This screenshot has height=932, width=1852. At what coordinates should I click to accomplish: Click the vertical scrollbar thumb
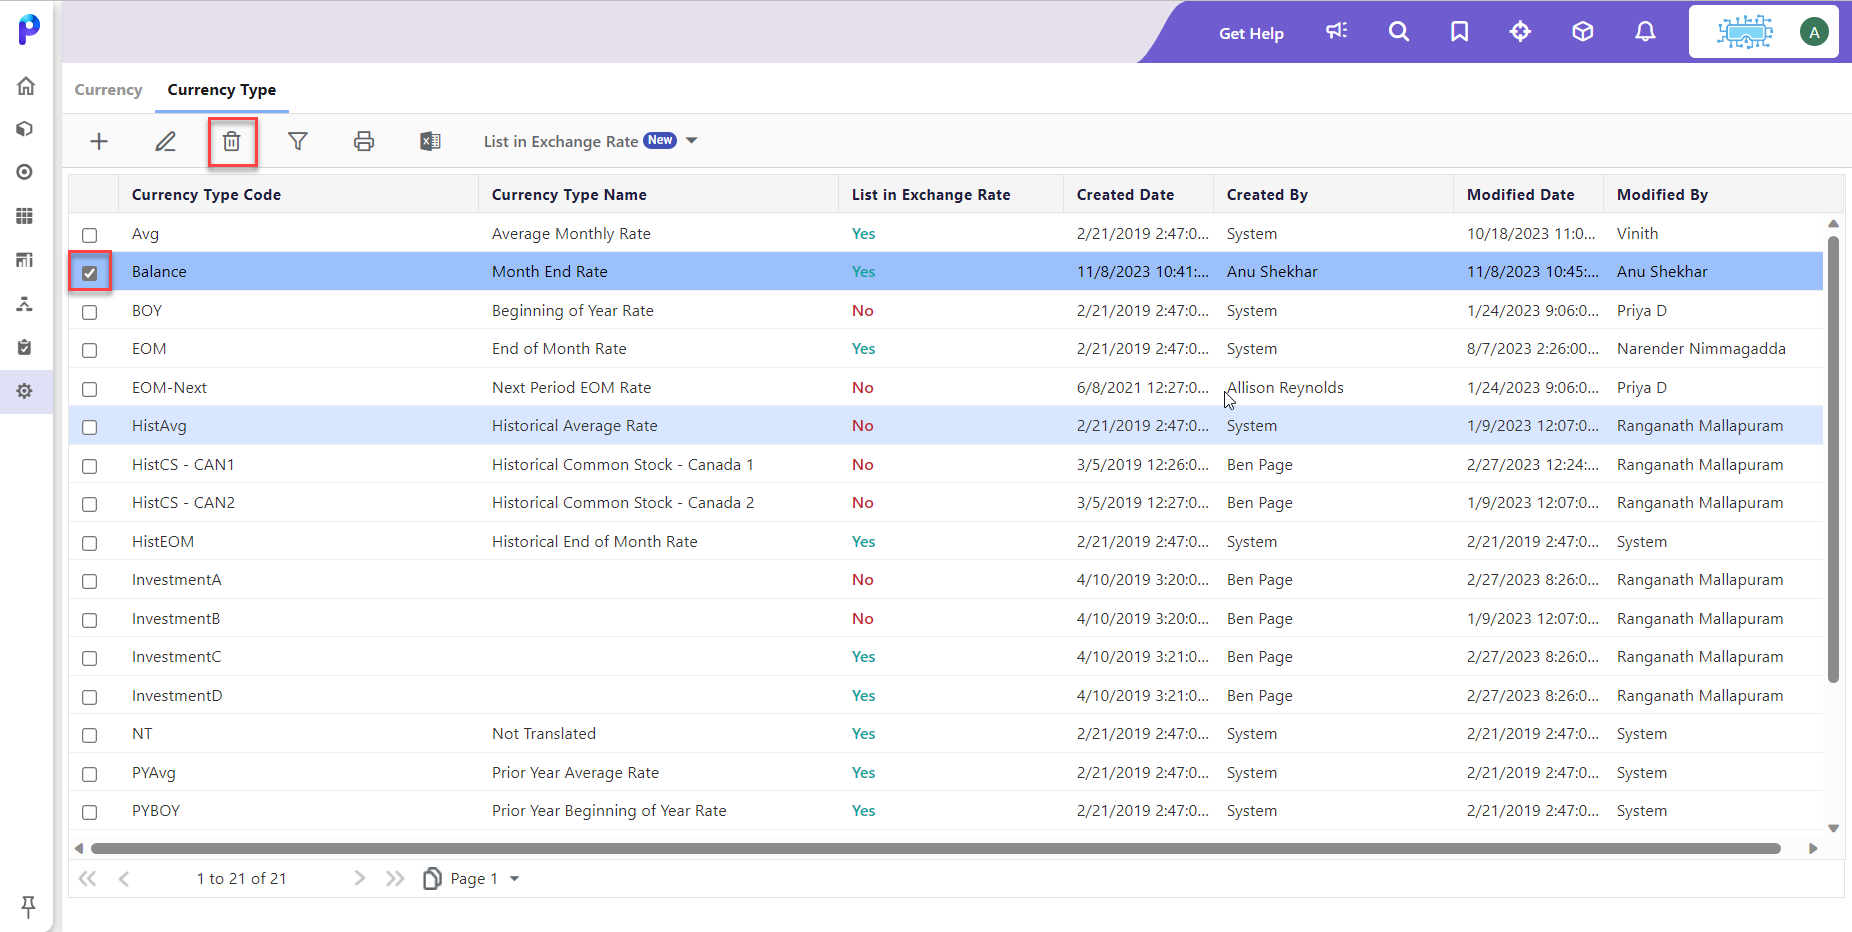tap(1833, 459)
